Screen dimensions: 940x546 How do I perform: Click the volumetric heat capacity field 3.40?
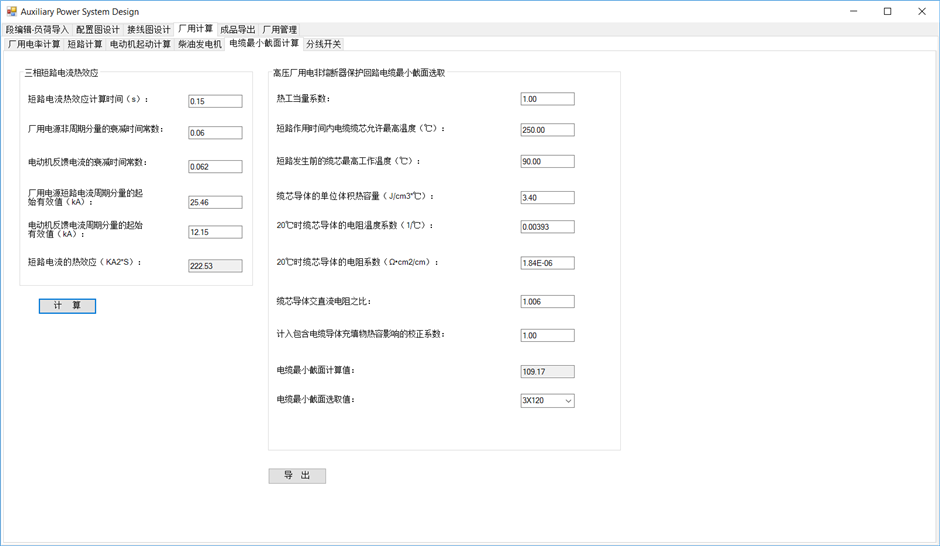point(547,197)
